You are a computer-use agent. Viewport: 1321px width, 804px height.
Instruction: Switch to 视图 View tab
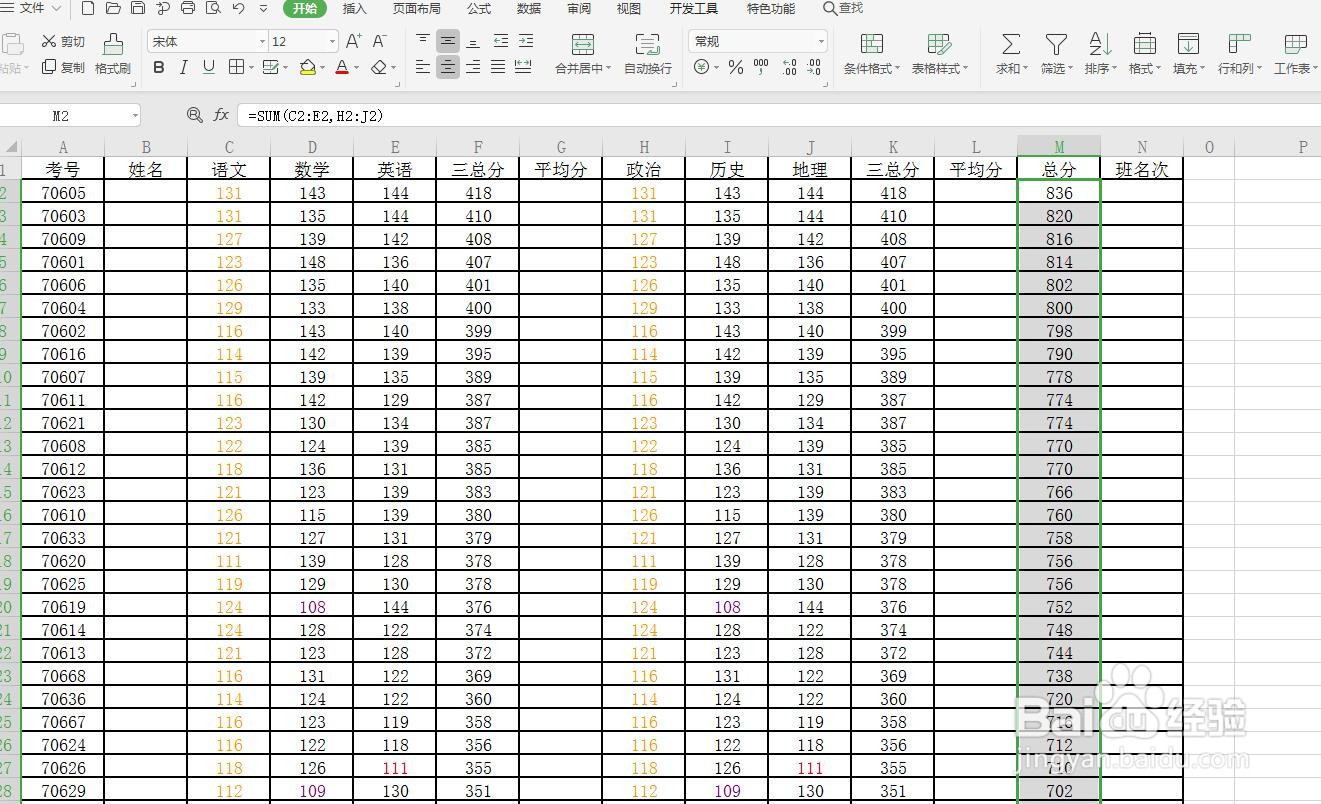pos(629,8)
